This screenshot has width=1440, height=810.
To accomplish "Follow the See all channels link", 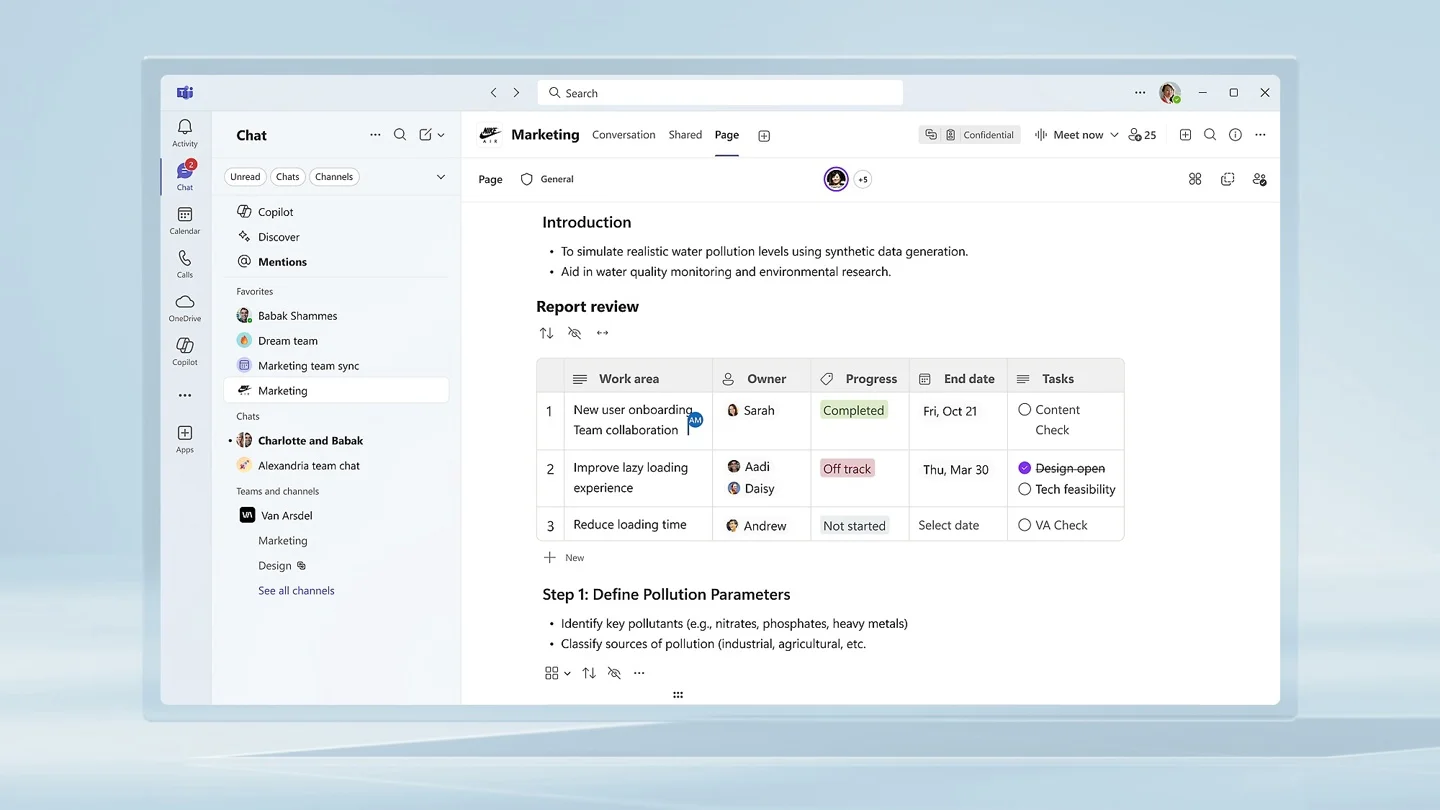I will pyautogui.click(x=296, y=591).
